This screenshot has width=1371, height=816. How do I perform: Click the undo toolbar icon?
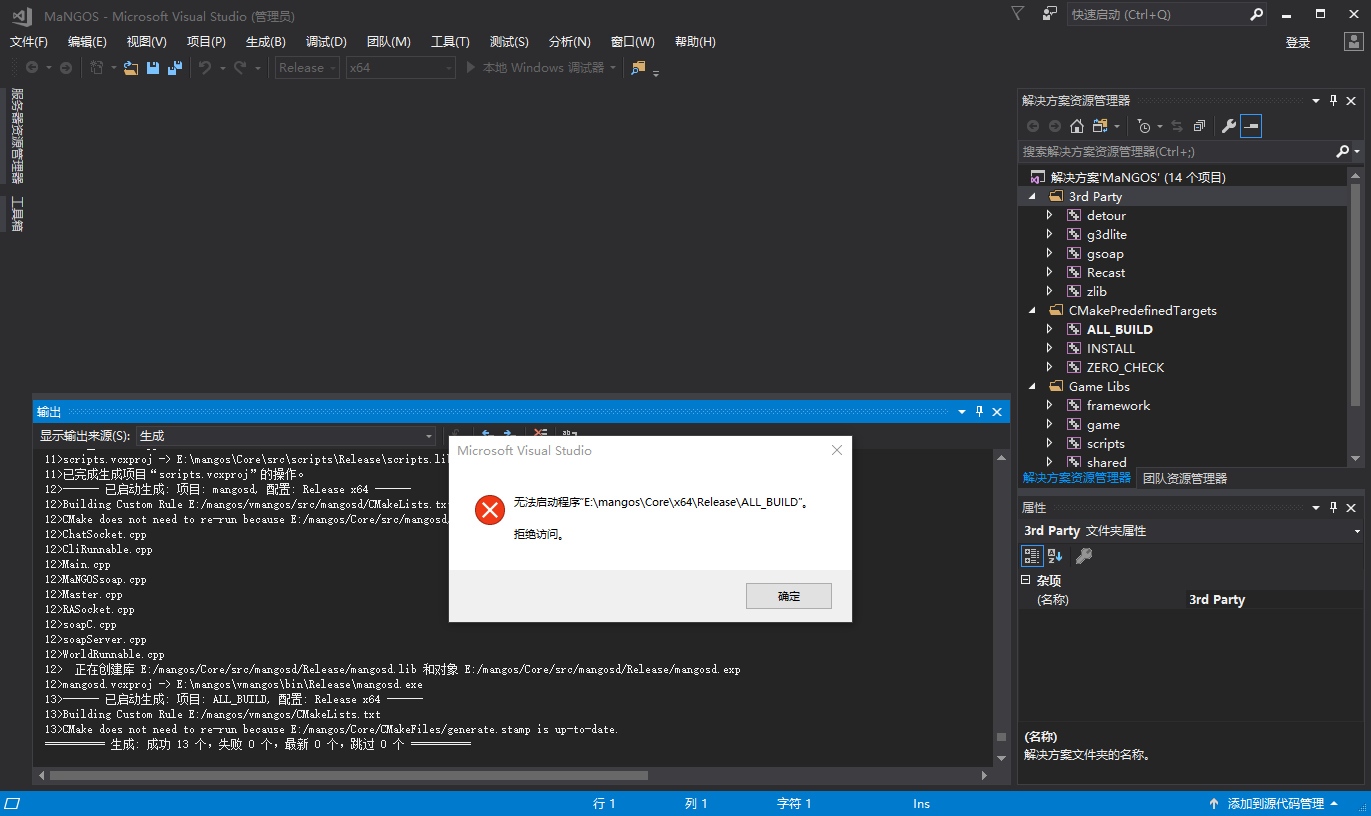[205, 68]
